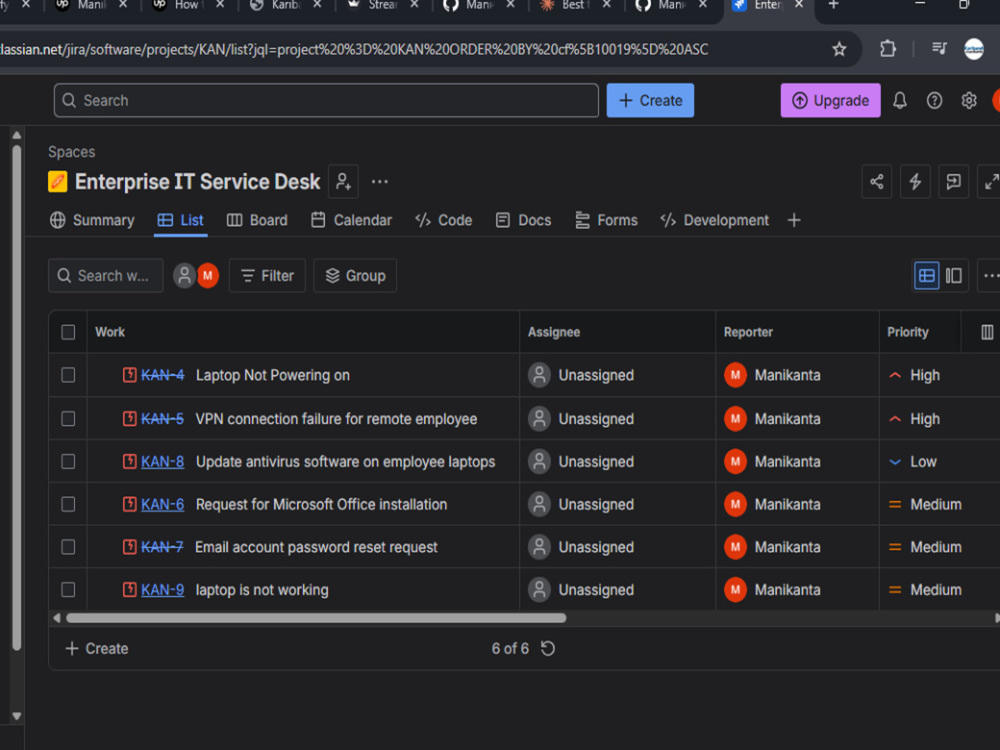Viewport: 1000px width, 750px height.
Task: Select the Update antivirus software row checkbox
Action: click(68, 462)
